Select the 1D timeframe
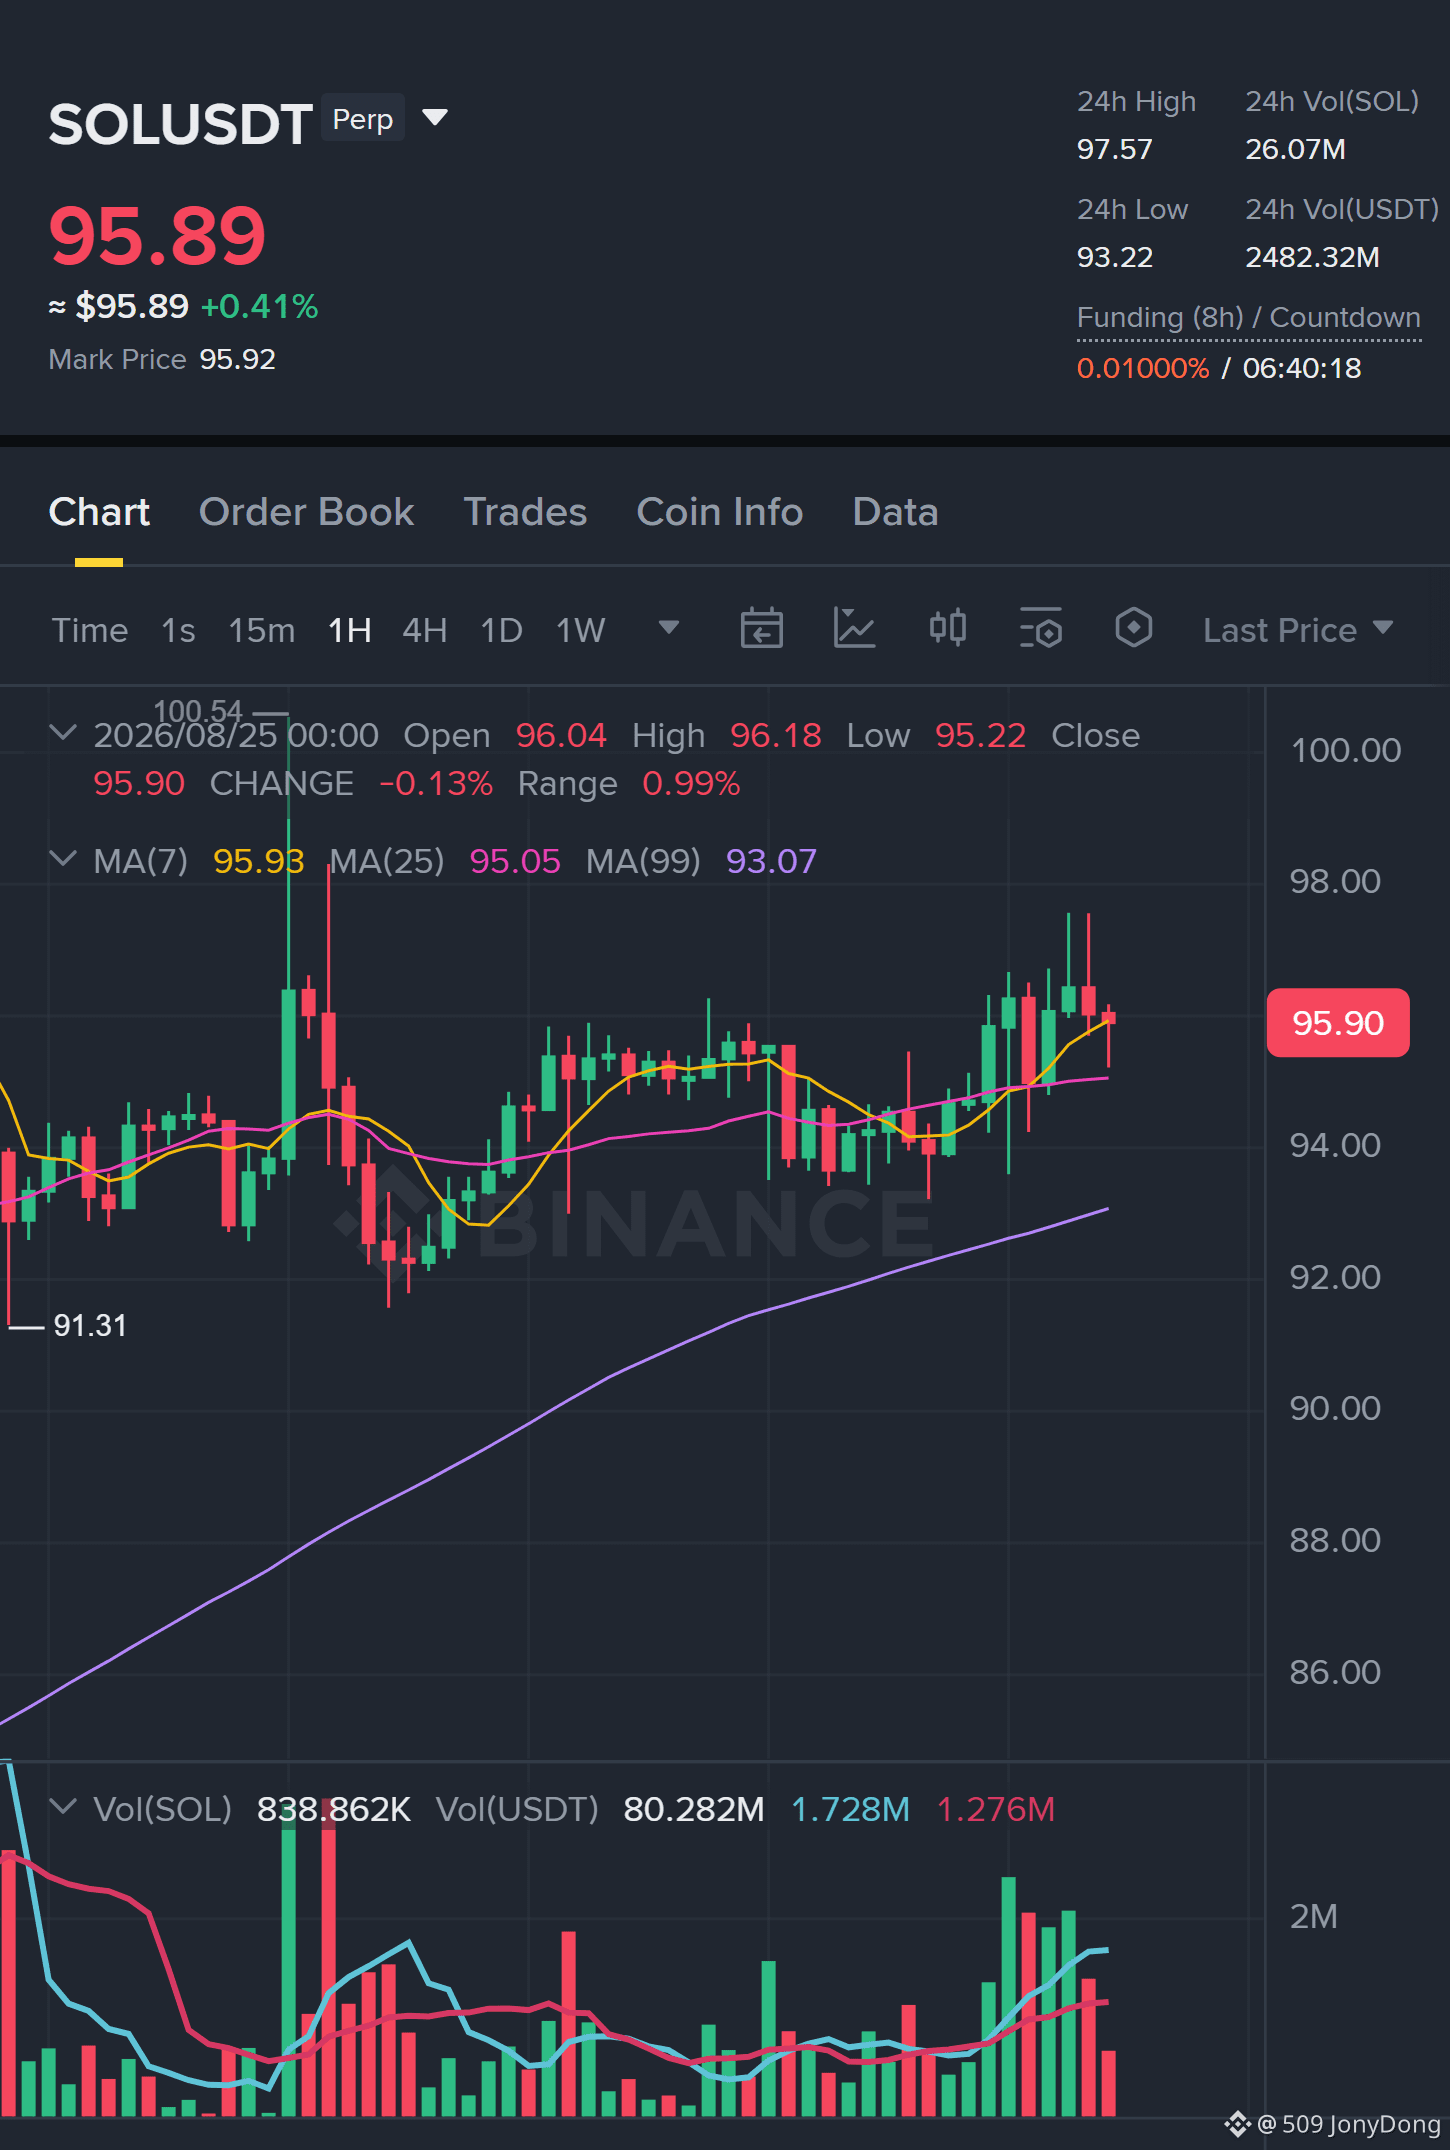1450x2150 pixels. pos(502,630)
